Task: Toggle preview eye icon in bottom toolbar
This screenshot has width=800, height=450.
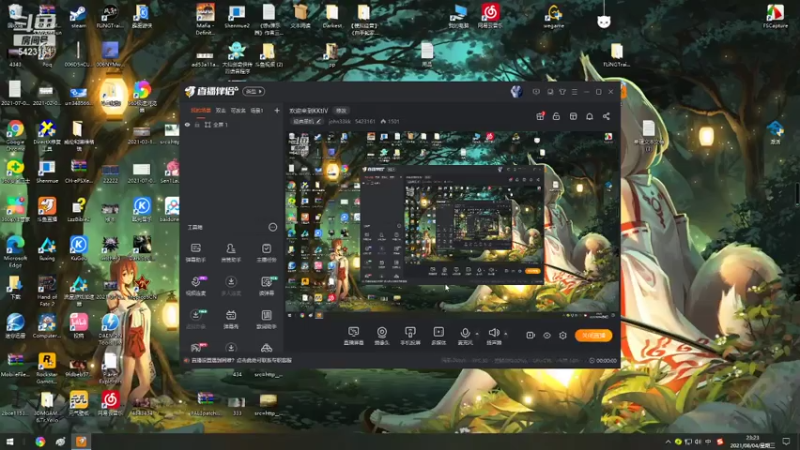Action: [x=546, y=335]
